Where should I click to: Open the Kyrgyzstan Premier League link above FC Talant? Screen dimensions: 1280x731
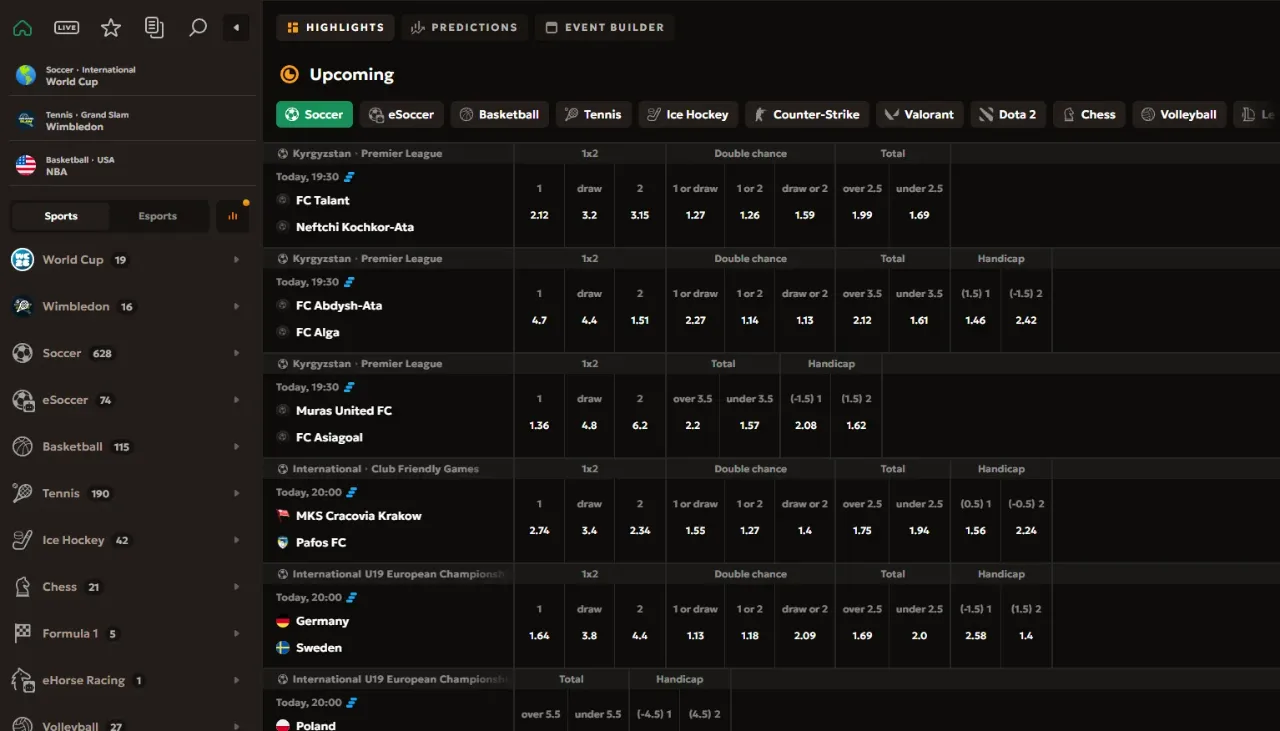(x=367, y=154)
